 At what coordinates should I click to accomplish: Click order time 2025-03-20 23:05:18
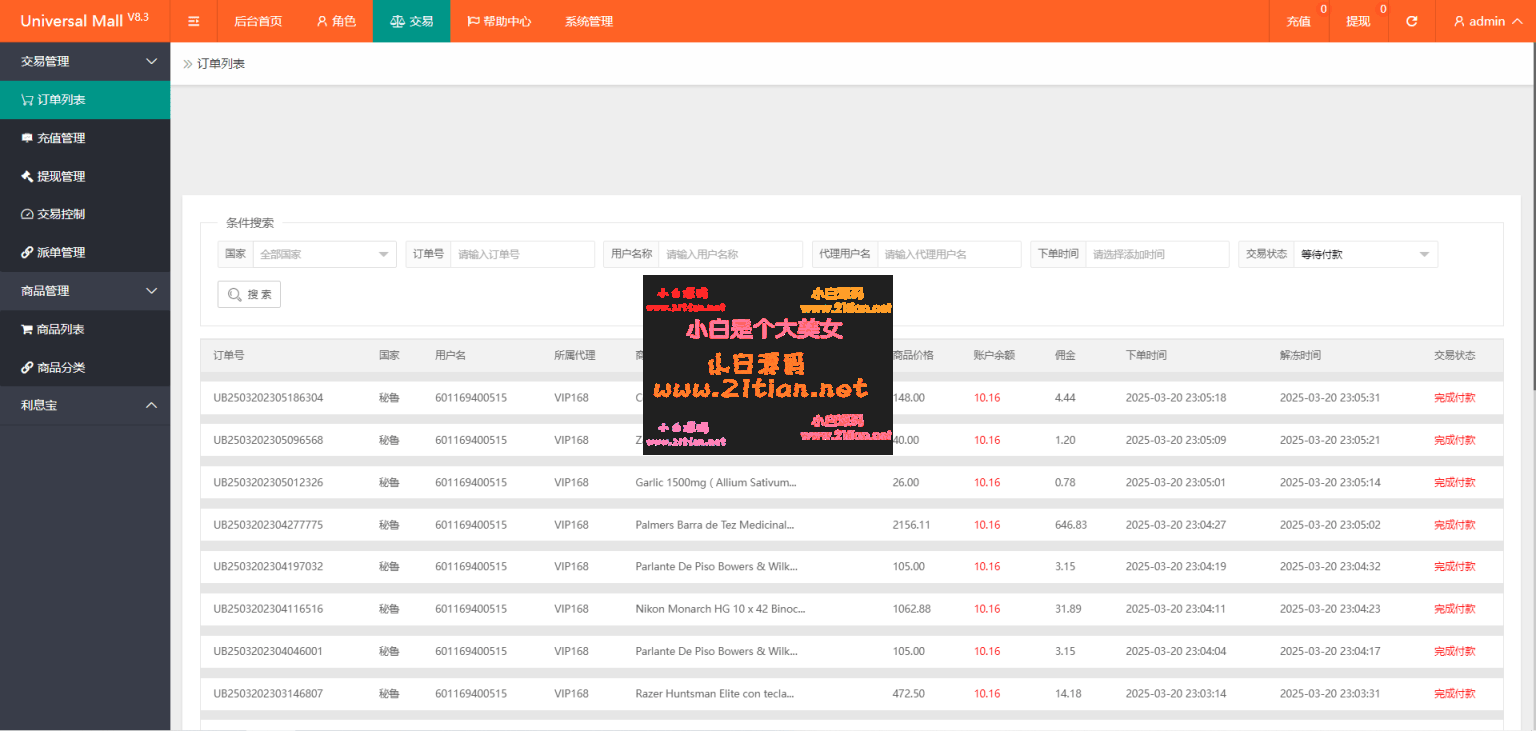point(1176,398)
